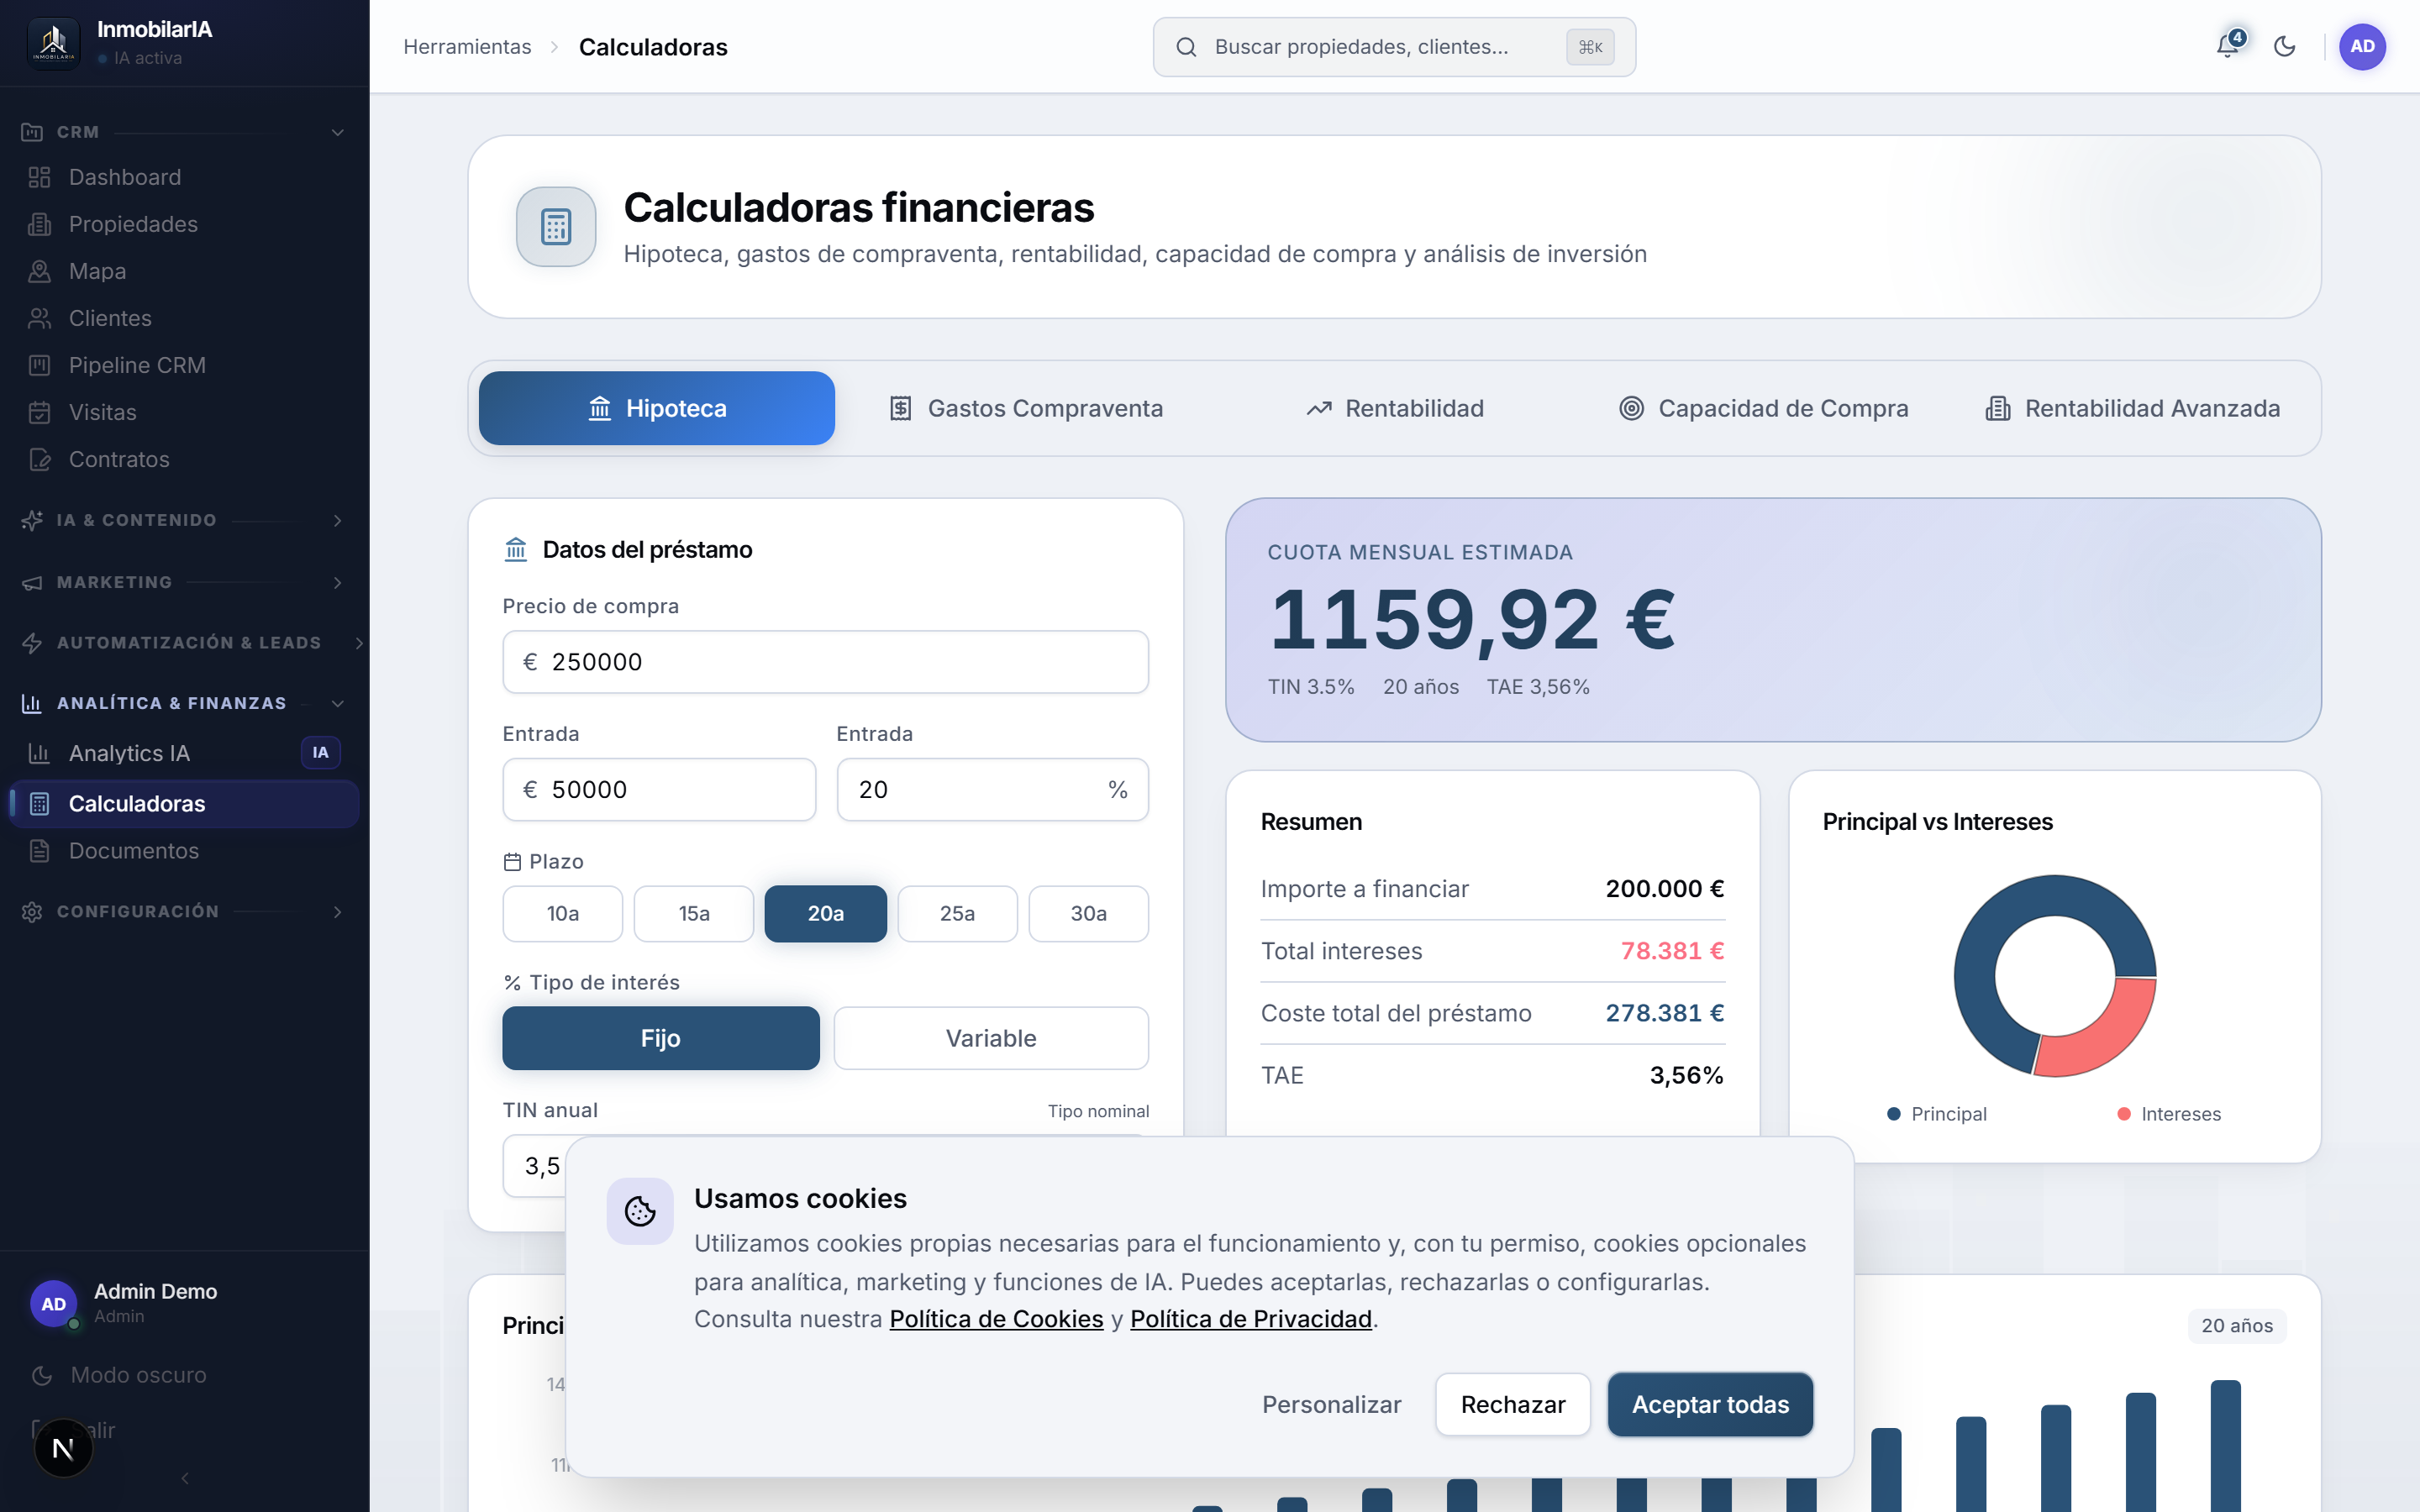
Task: Click the Rechazar cookies button
Action: coord(1513,1404)
